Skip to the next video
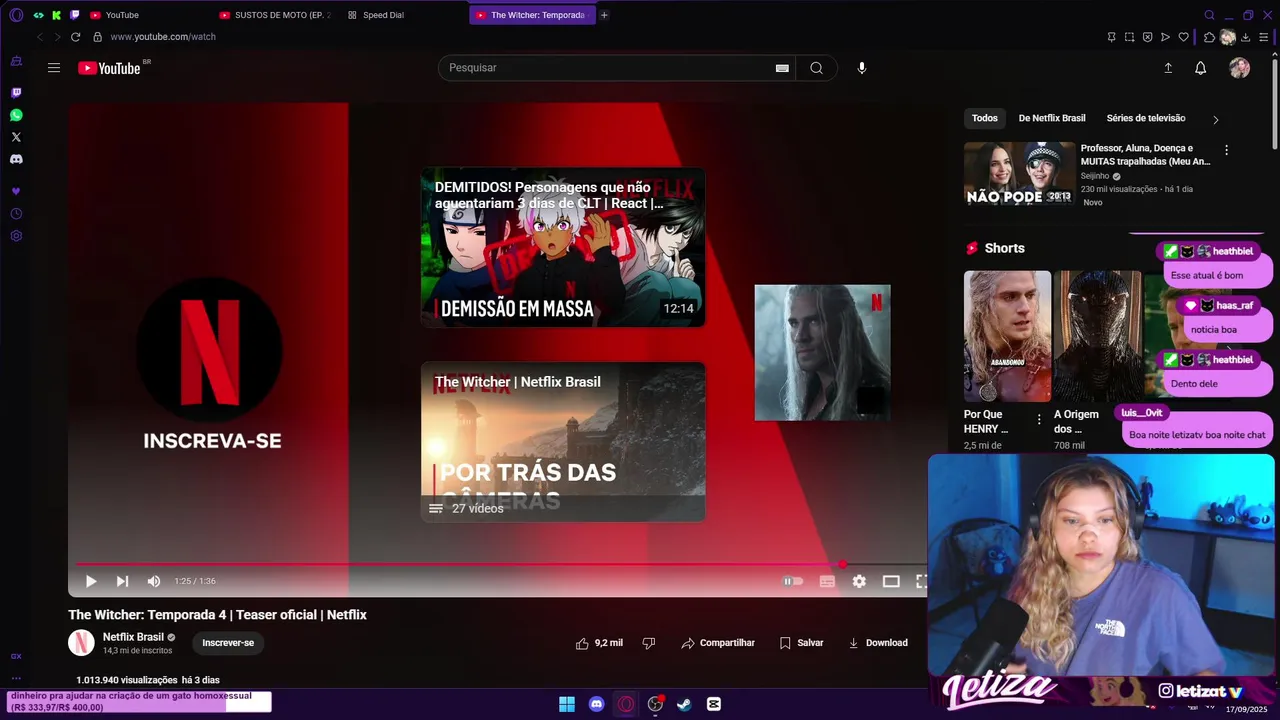 click(122, 581)
